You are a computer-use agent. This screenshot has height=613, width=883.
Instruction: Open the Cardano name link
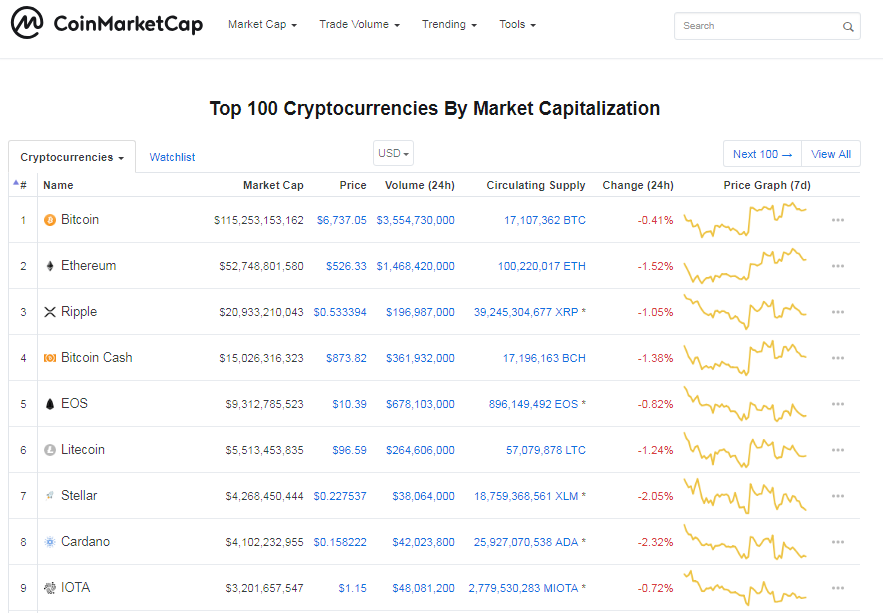[86, 542]
